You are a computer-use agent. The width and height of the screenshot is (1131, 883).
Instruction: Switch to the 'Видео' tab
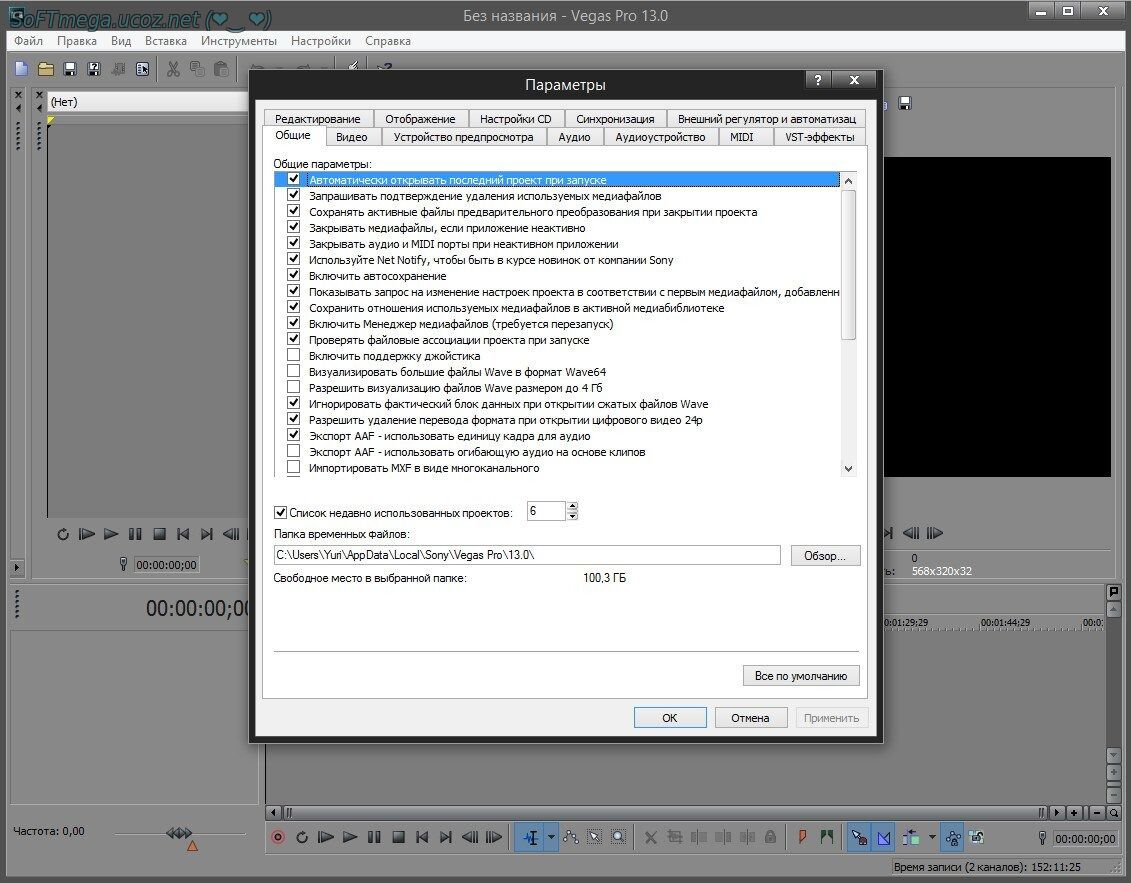click(x=351, y=137)
